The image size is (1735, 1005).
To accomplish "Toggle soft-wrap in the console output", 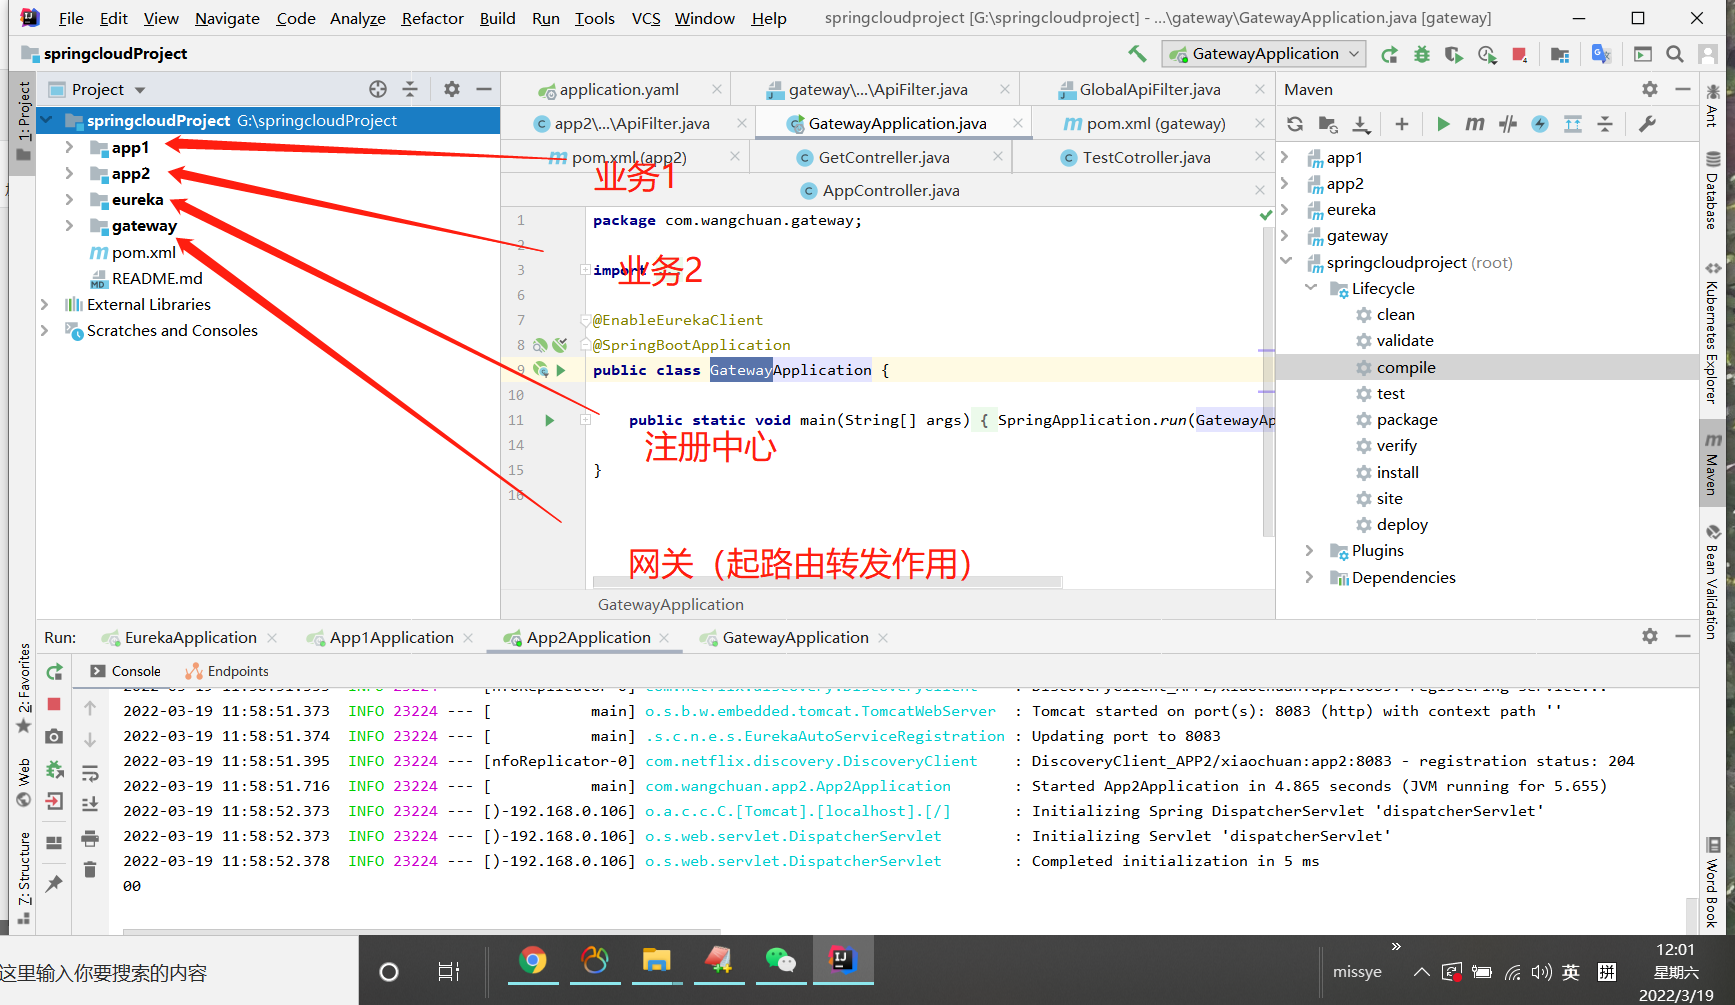I will click(x=90, y=773).
